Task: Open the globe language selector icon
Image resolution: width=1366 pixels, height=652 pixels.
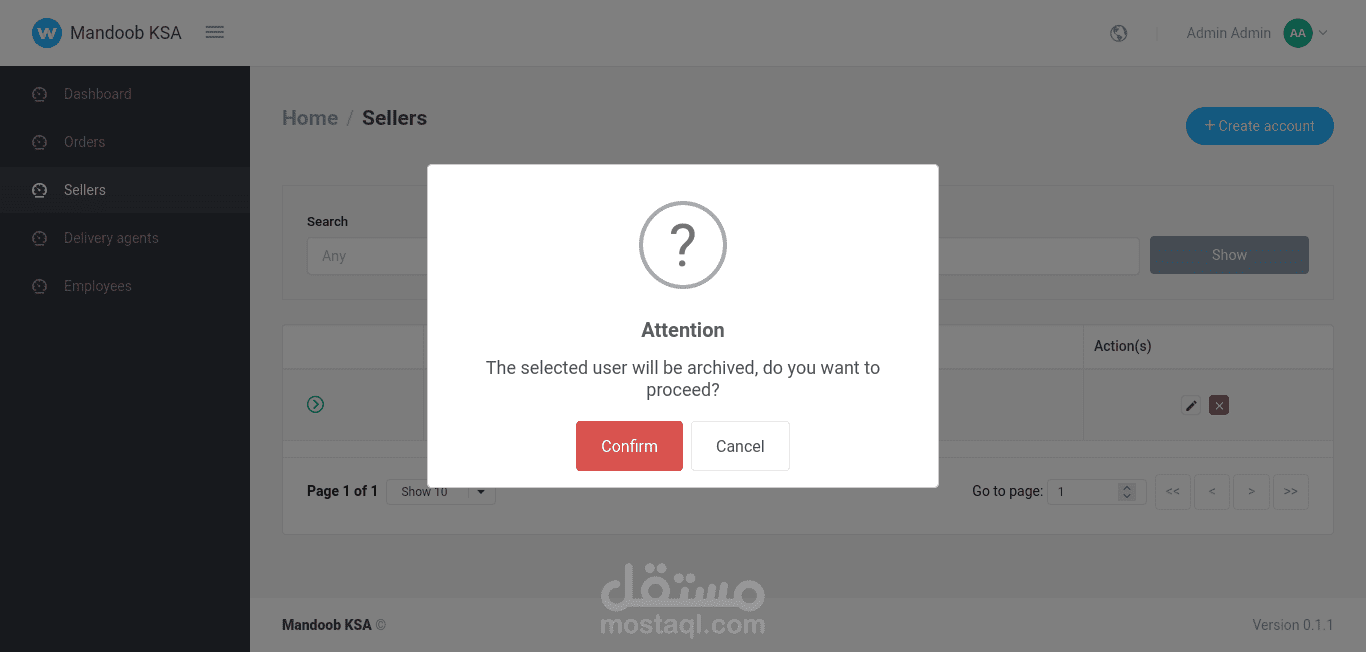Action: pos(1119,33)
